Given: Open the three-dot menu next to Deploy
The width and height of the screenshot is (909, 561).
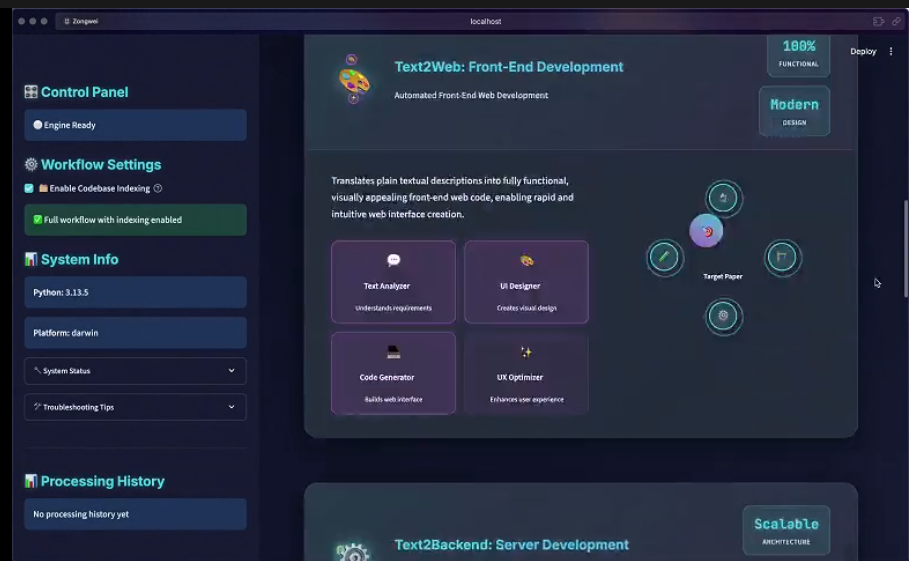Looking at the screenshot, I should point(891,51).
